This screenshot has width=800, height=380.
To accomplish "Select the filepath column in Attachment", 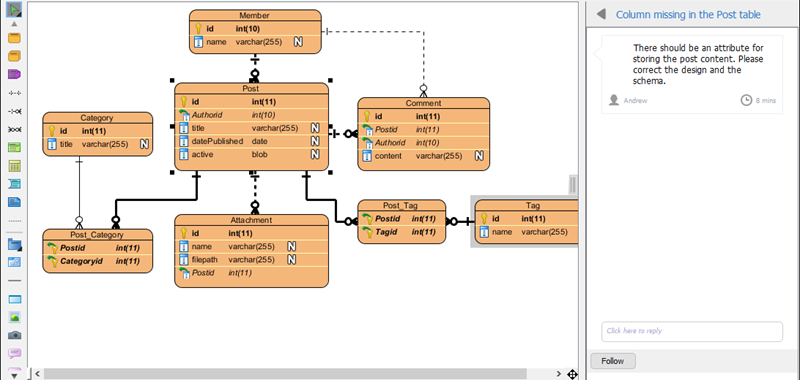I will coord(252,260).
